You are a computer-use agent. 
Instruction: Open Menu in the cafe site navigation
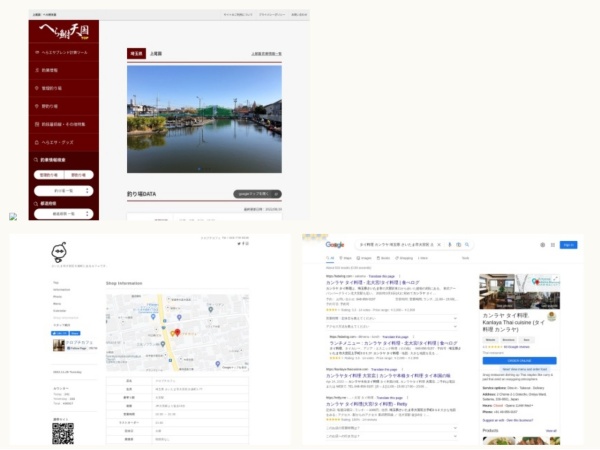57,303
